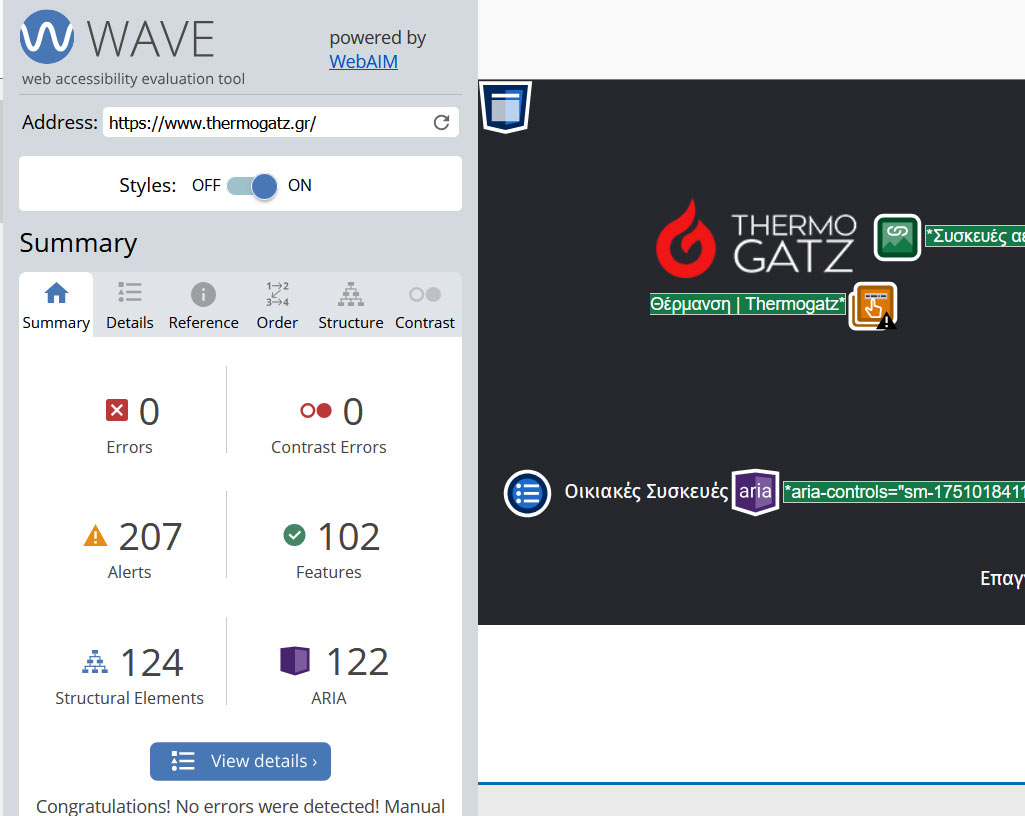The width and height of the screenshot is (1025, 816).
Task: Open the WebAIM link
Action: [x=363, y=62]
